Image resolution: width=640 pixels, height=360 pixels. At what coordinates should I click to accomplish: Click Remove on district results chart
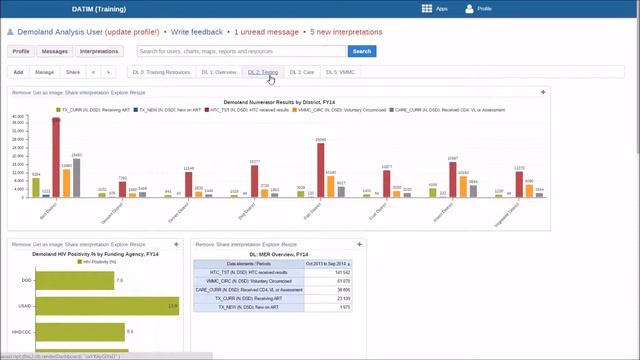[21, 93]
